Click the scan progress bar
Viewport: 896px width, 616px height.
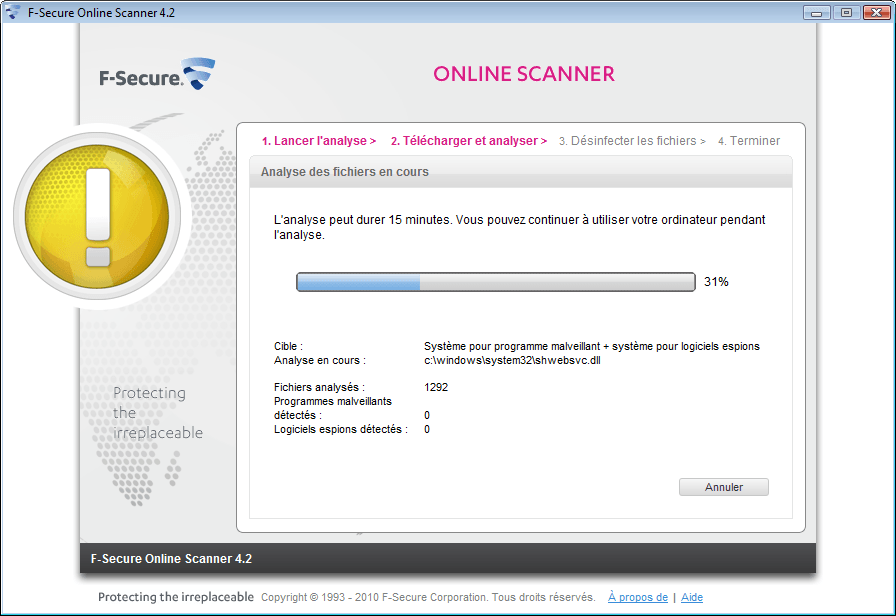coord(495,282)
